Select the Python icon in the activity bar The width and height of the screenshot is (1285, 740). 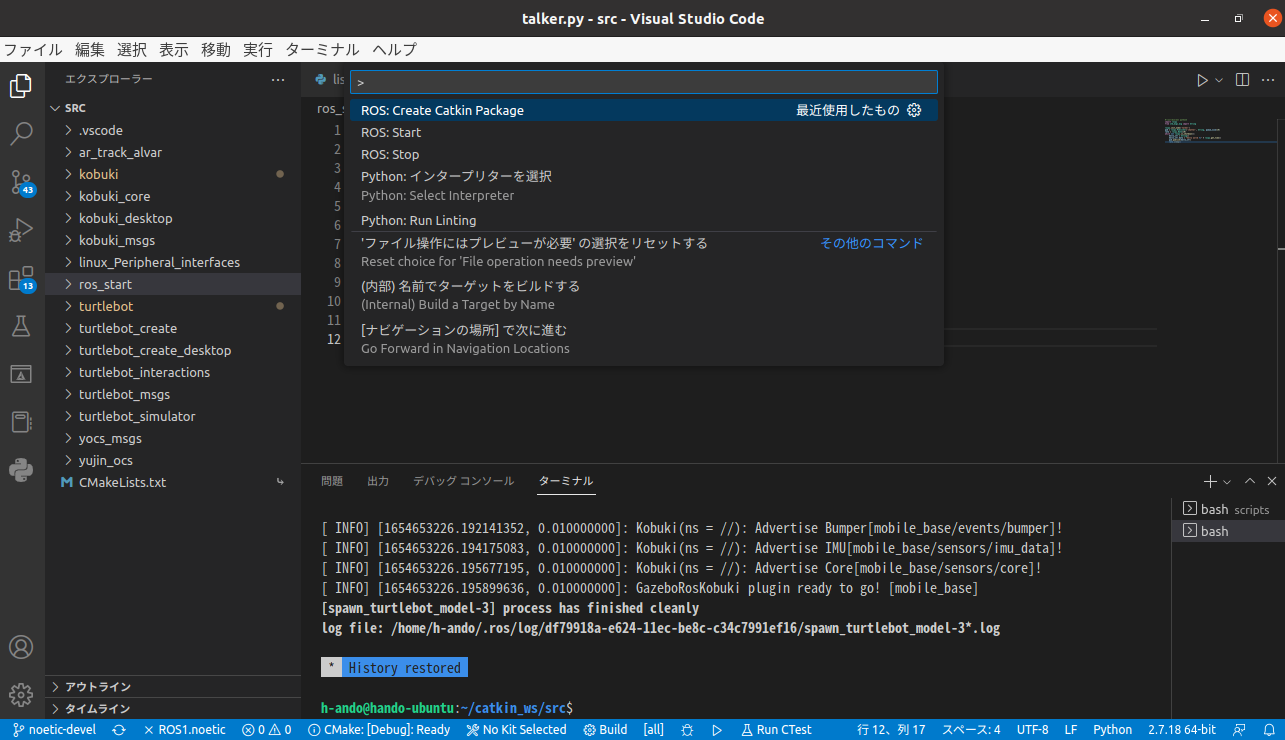pyautogui.click(x=20, y=469)
